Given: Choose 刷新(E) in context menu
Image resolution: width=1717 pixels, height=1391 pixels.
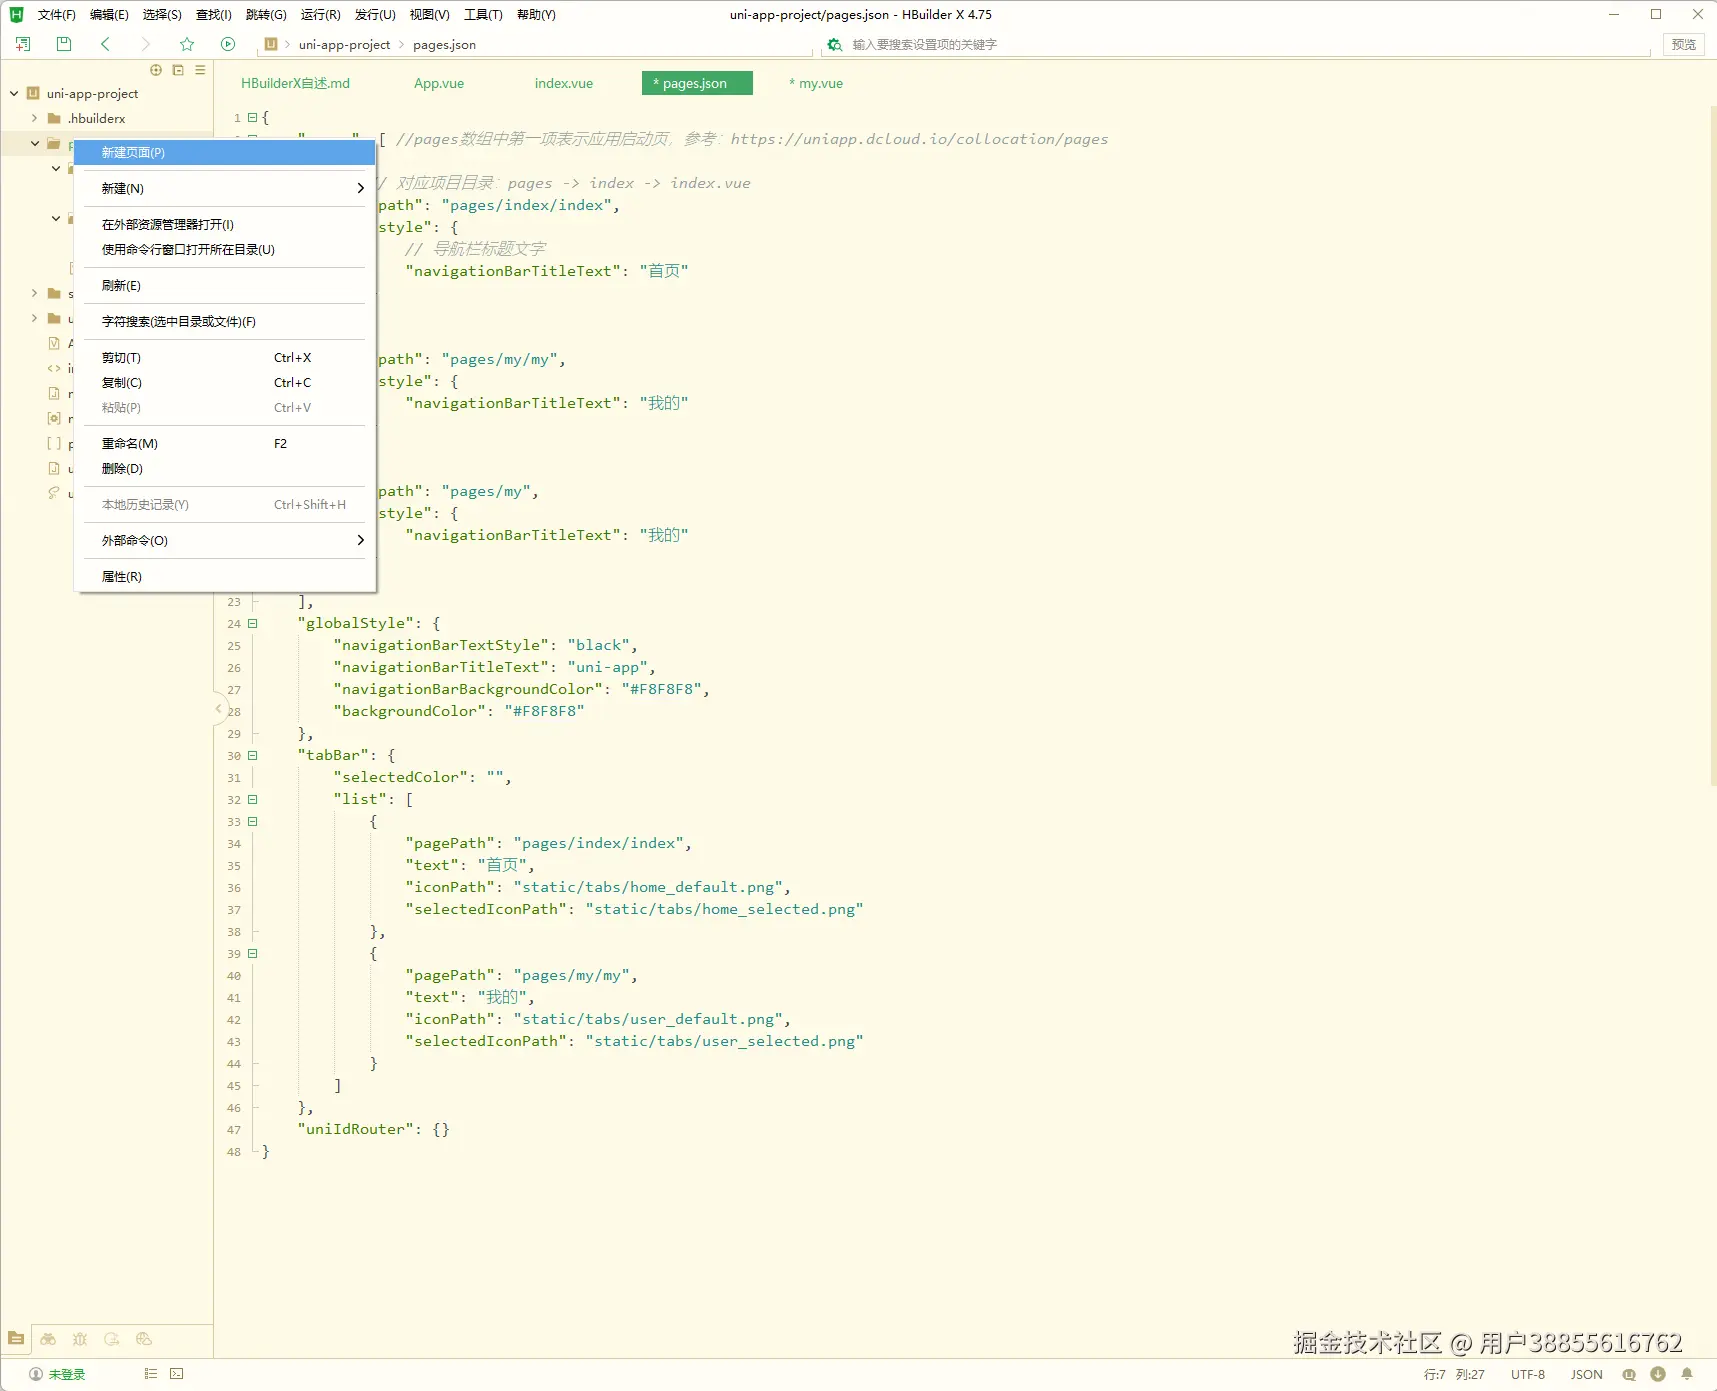Looking at the screenshot, I should pos(225,285).
